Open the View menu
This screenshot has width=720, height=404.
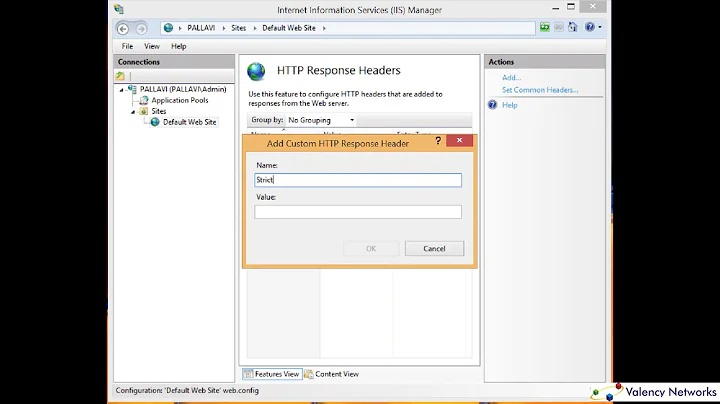coord(152,46)
